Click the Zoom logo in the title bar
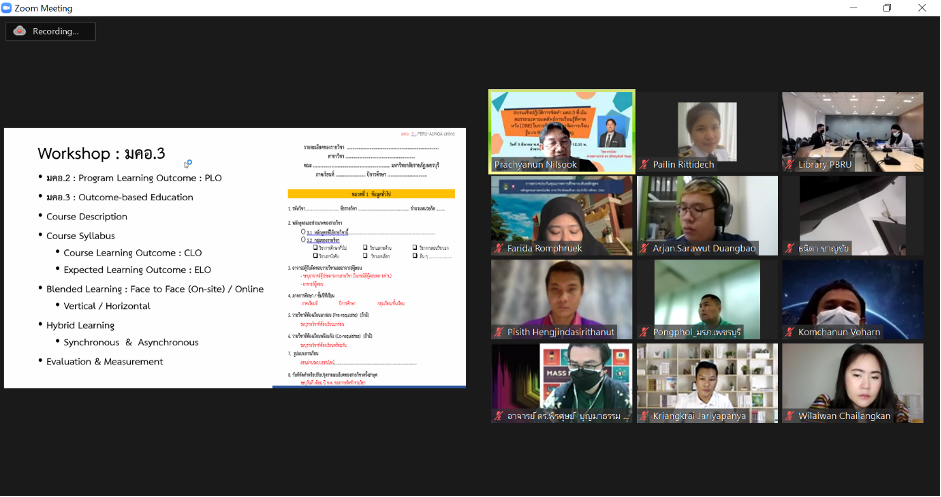The width and height of the screenshot is (941, 497). coord(8,8)
